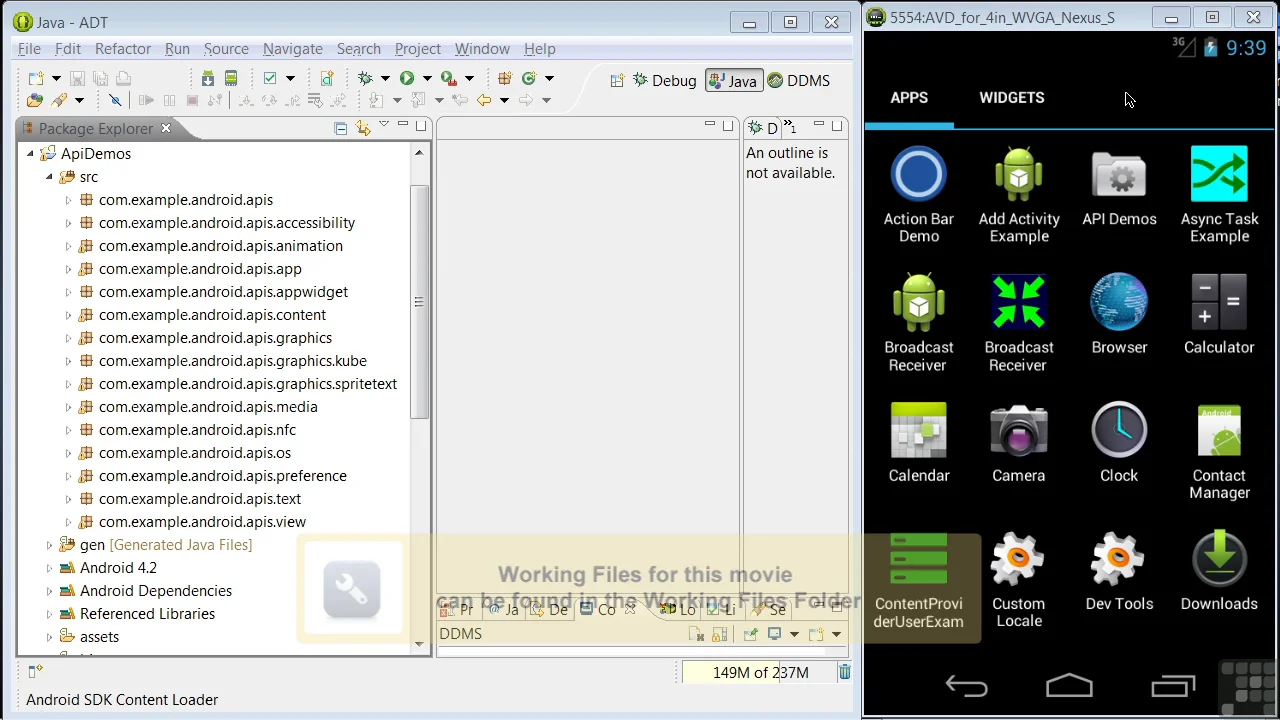Click the New file wizard icon
Image resolution: width=1280 pixels, height=720 pixels.
click(36, 78)
